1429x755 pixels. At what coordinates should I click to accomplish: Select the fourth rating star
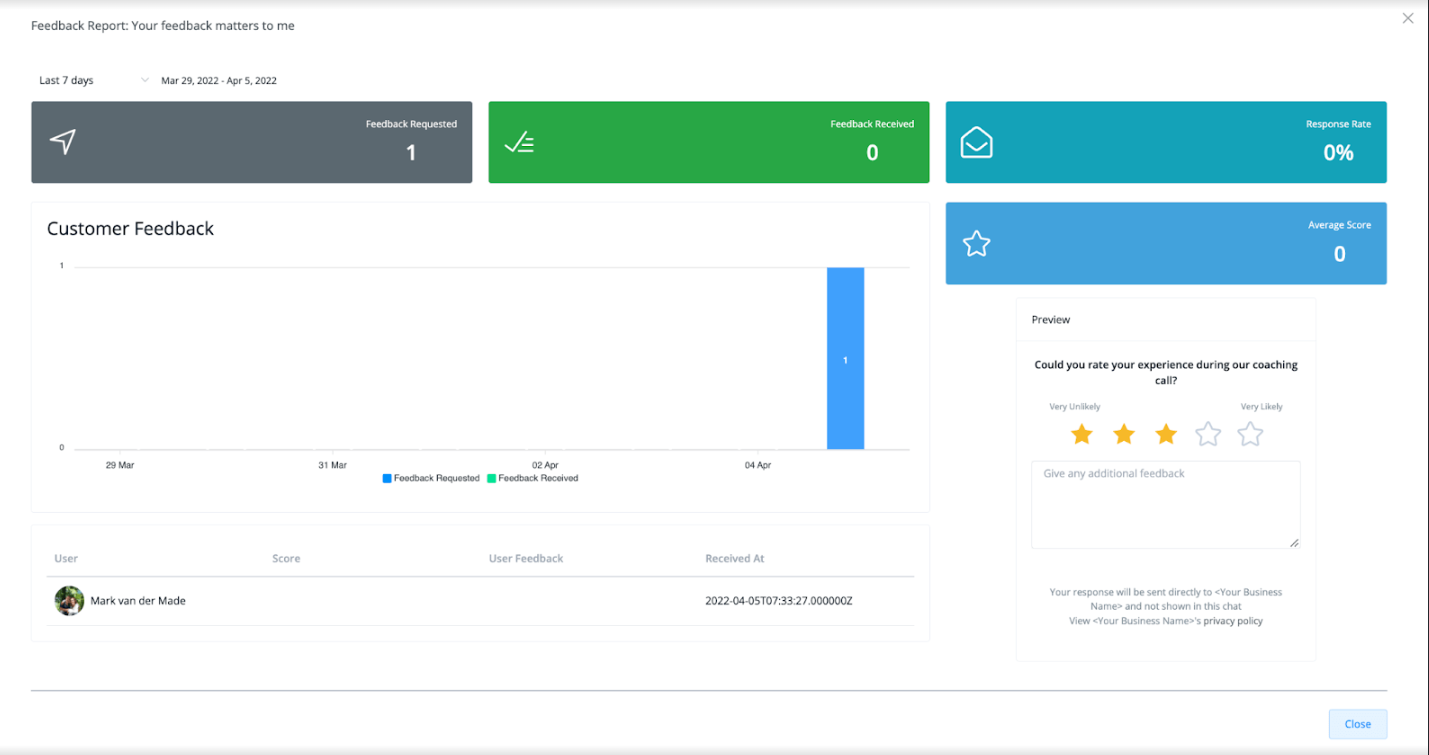(1208, 434)
